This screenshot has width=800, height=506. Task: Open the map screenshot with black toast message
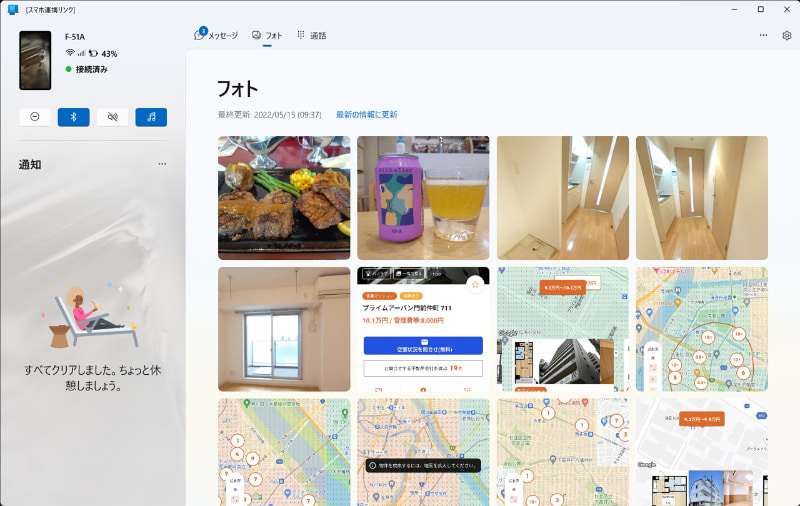423,452
